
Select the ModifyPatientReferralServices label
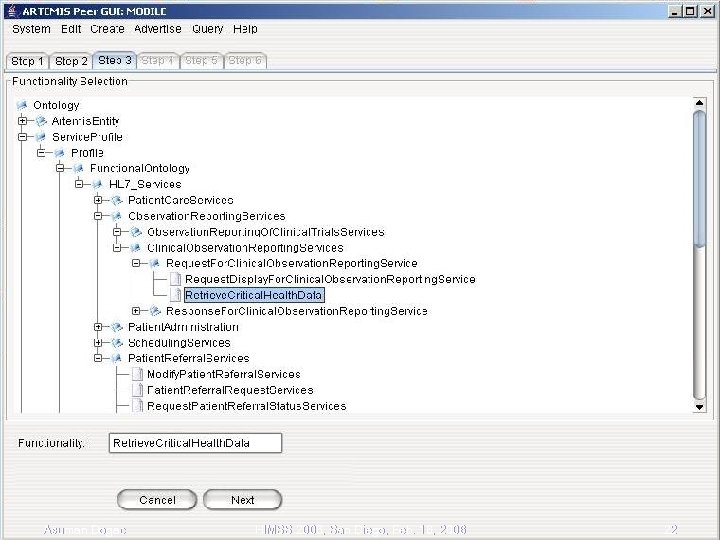tap(224, 374)
